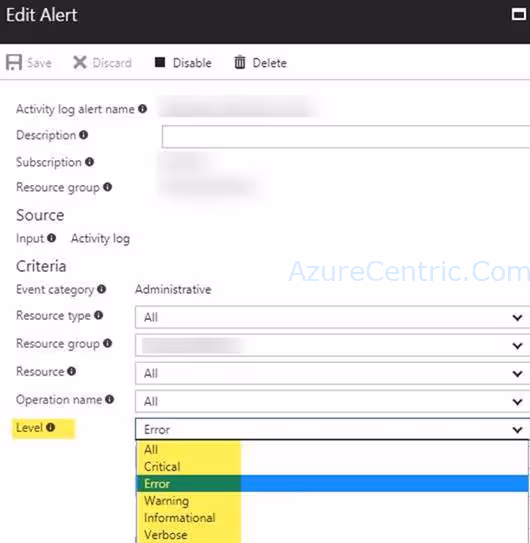
Task: Click the Delete trash can icon
Action: (x=240, y=62)
